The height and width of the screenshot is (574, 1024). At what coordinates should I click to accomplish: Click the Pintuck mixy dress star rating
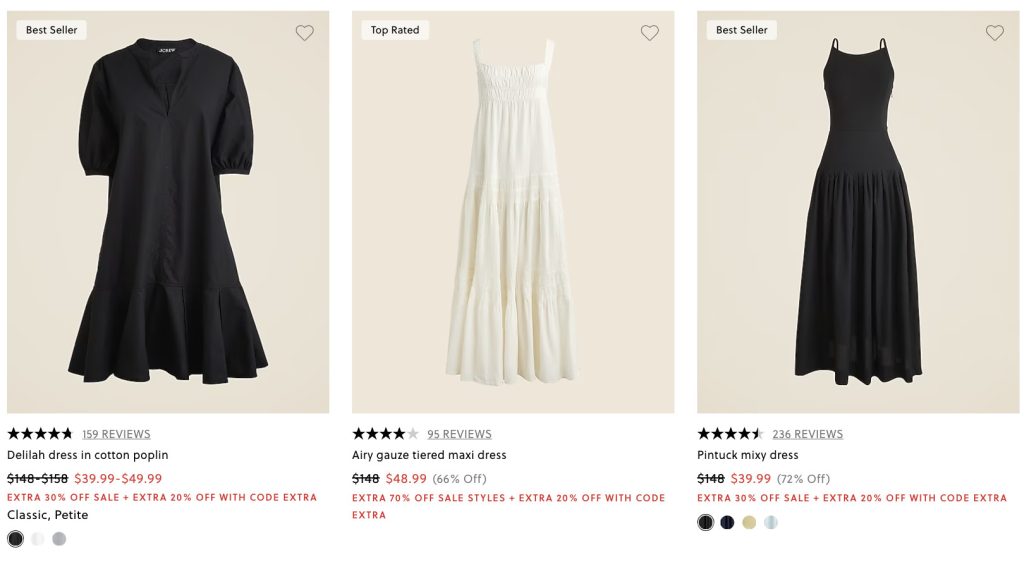click(x=730, y=434)
